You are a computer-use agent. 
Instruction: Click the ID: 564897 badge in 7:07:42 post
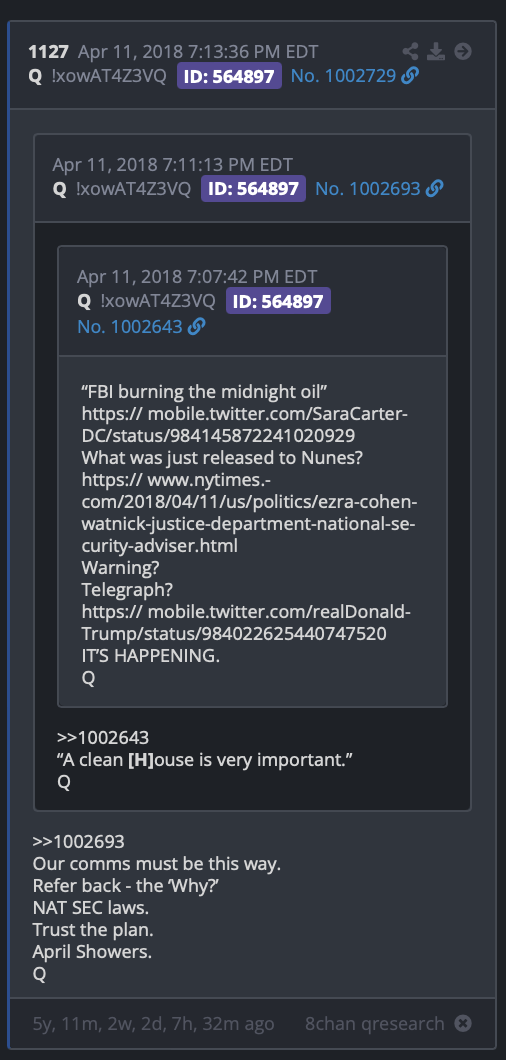[278, 301]
